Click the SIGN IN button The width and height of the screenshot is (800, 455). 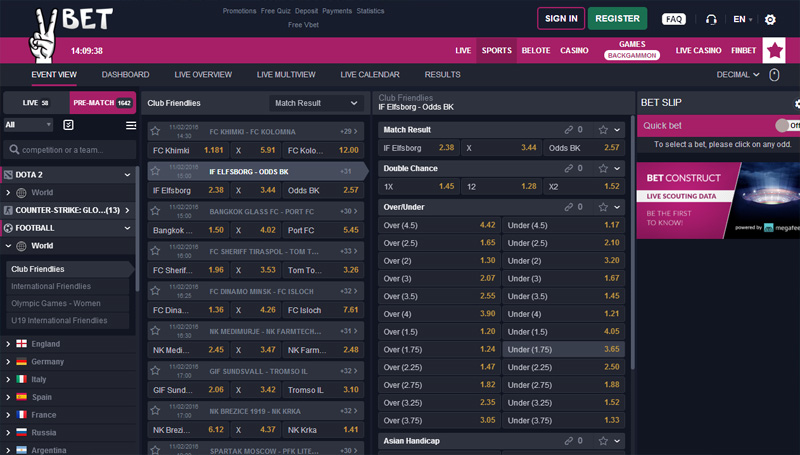tap(561, 19)
